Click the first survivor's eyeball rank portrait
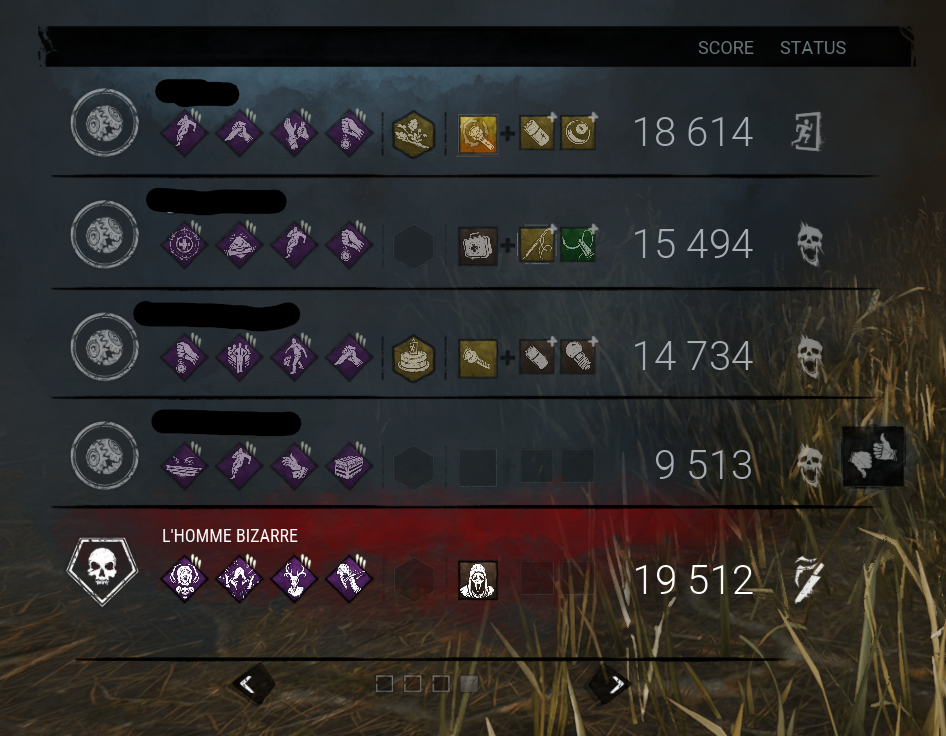 click(104, 122)
